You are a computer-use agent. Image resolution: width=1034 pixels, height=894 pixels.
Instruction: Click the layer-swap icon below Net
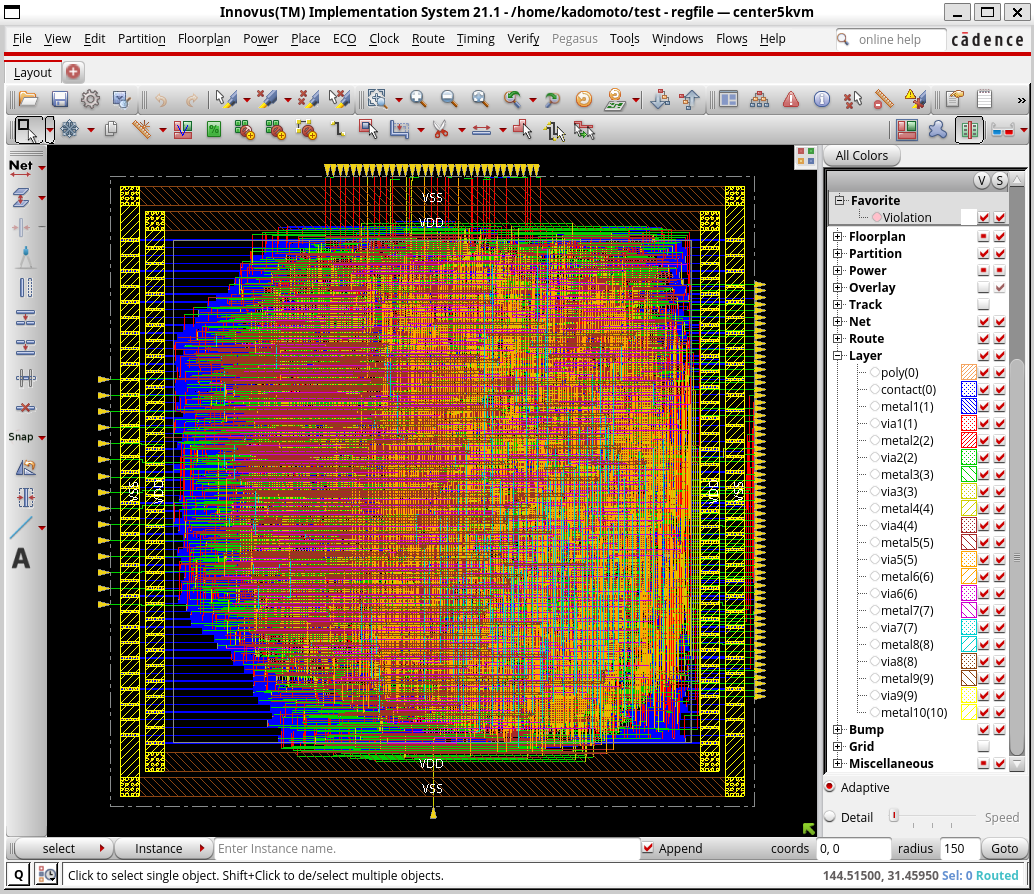click(x=21, y=197)
